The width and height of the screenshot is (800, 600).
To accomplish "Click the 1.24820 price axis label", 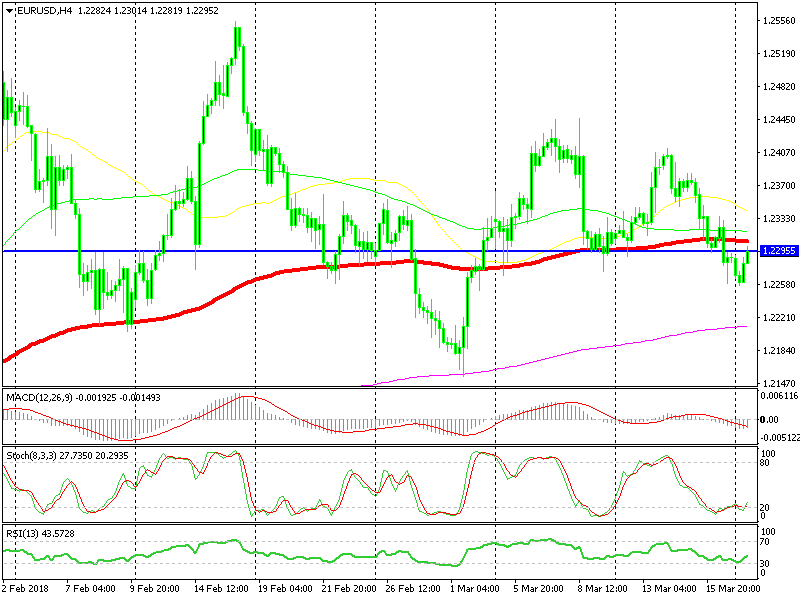I will (779, 87).
